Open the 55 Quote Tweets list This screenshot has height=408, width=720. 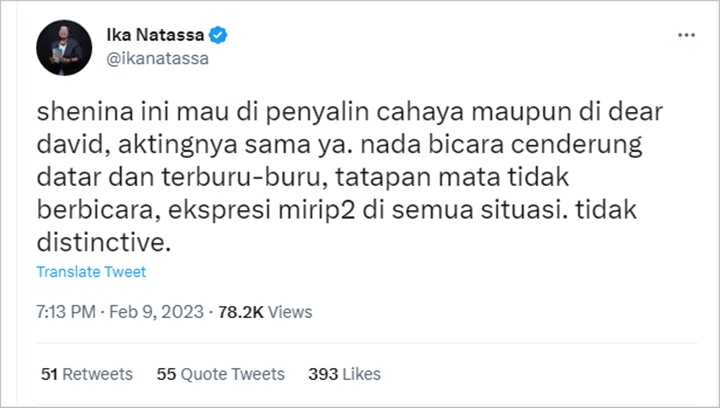[x=220, y=374]
